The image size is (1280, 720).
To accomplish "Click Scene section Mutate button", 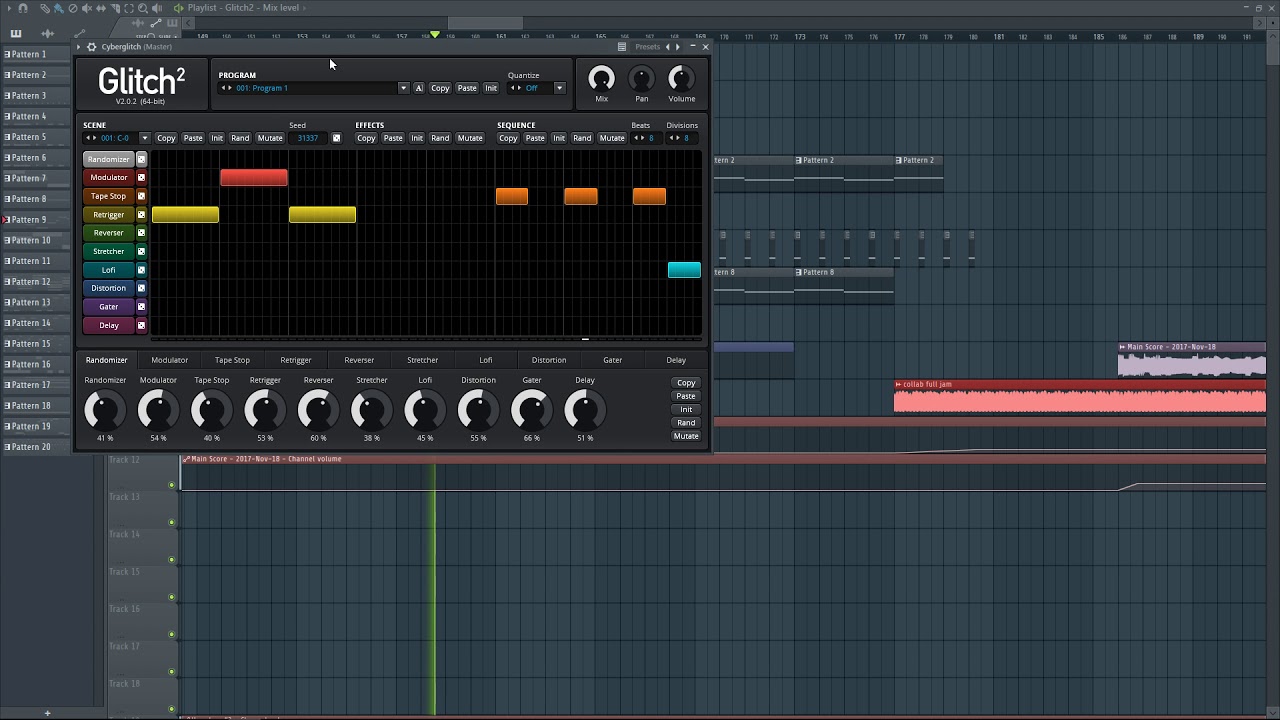I will pyautogui.click(x=270, y=138).
